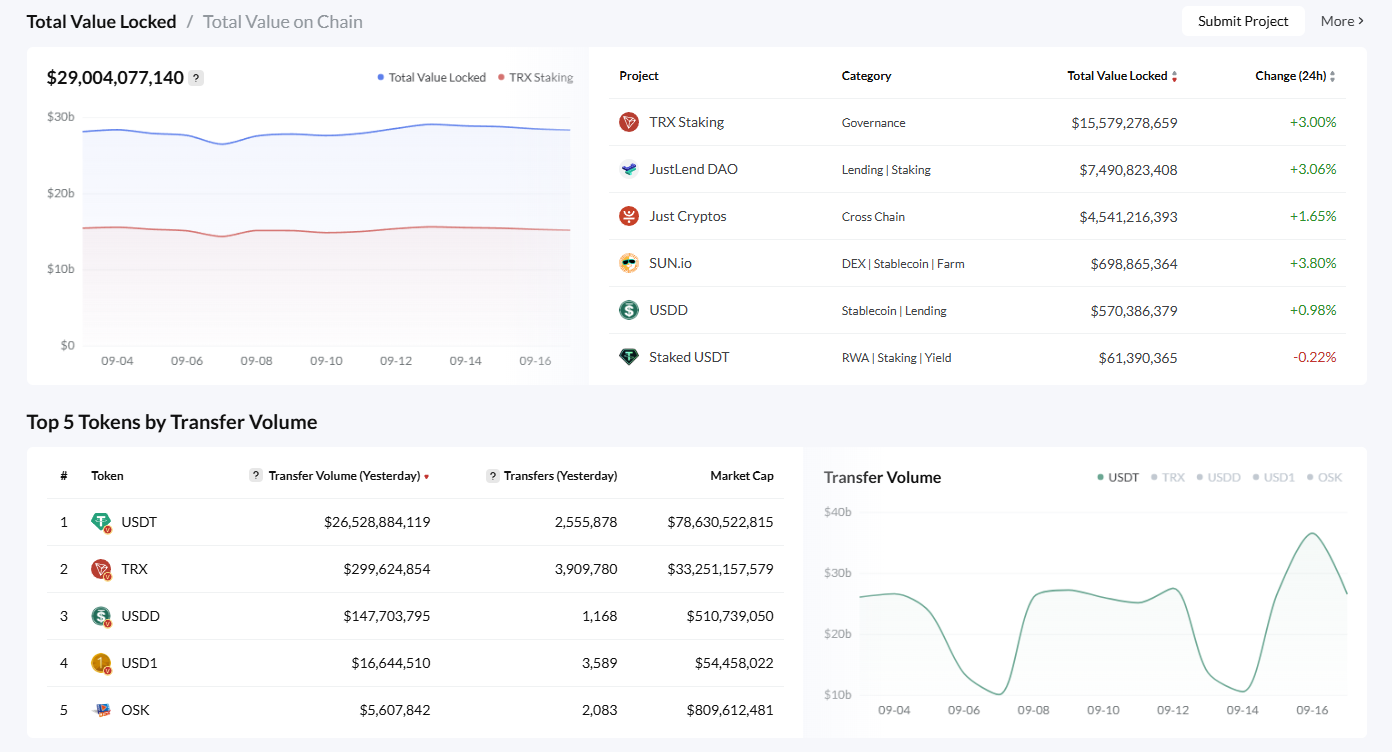The width and height of the screenshot is (1392, 752).
Task: Open the SUN.io project via its icon
Action: 628,263
